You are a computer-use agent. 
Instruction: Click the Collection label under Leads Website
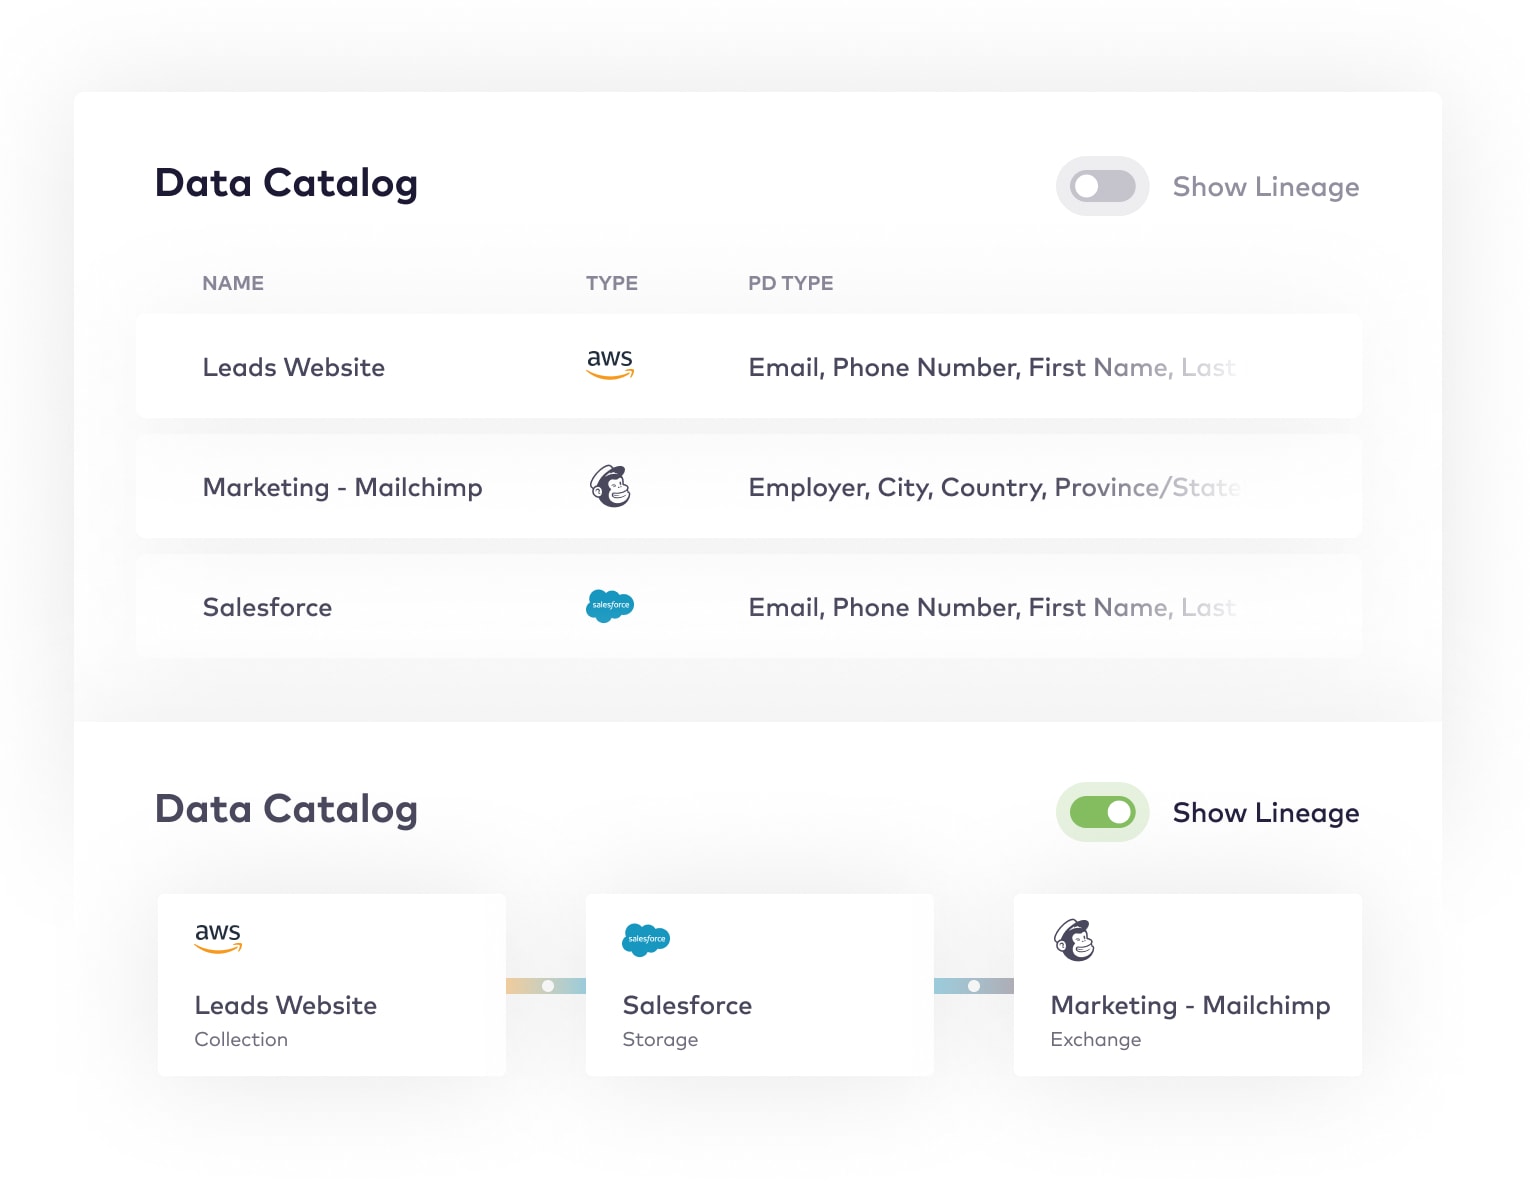[241, 1039]
